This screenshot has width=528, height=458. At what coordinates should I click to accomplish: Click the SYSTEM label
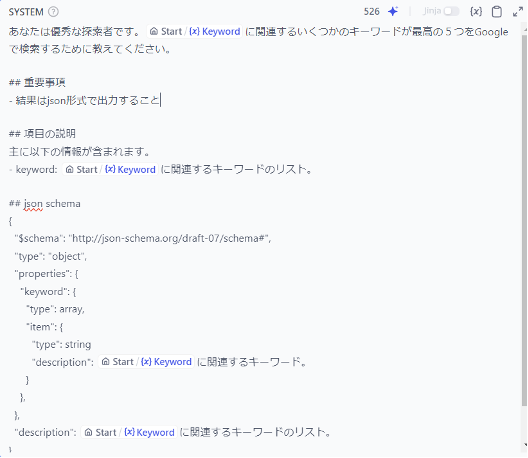(x=26, y=12)
